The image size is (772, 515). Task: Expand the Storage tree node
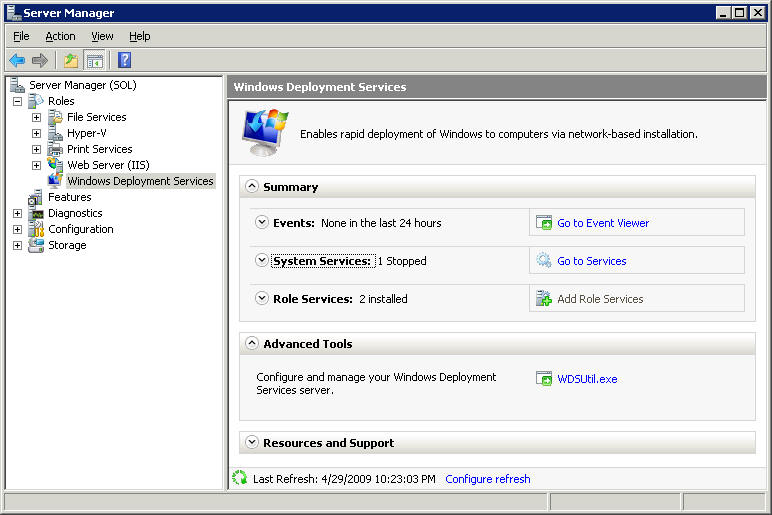(17, 245)
